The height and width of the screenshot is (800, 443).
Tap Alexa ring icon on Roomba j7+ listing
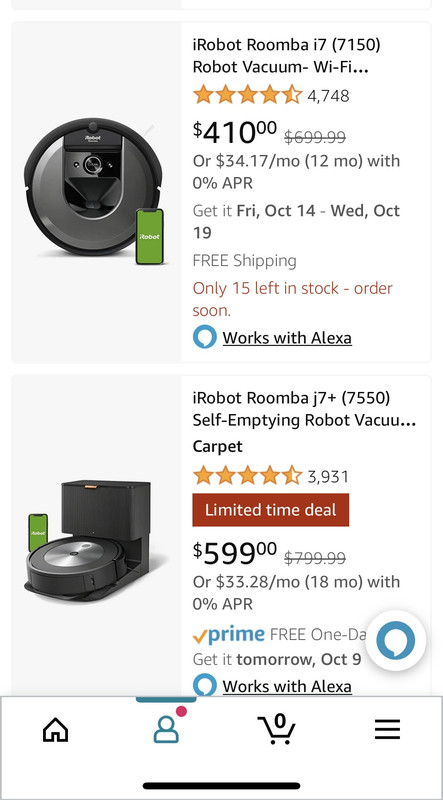click(205, 685)
